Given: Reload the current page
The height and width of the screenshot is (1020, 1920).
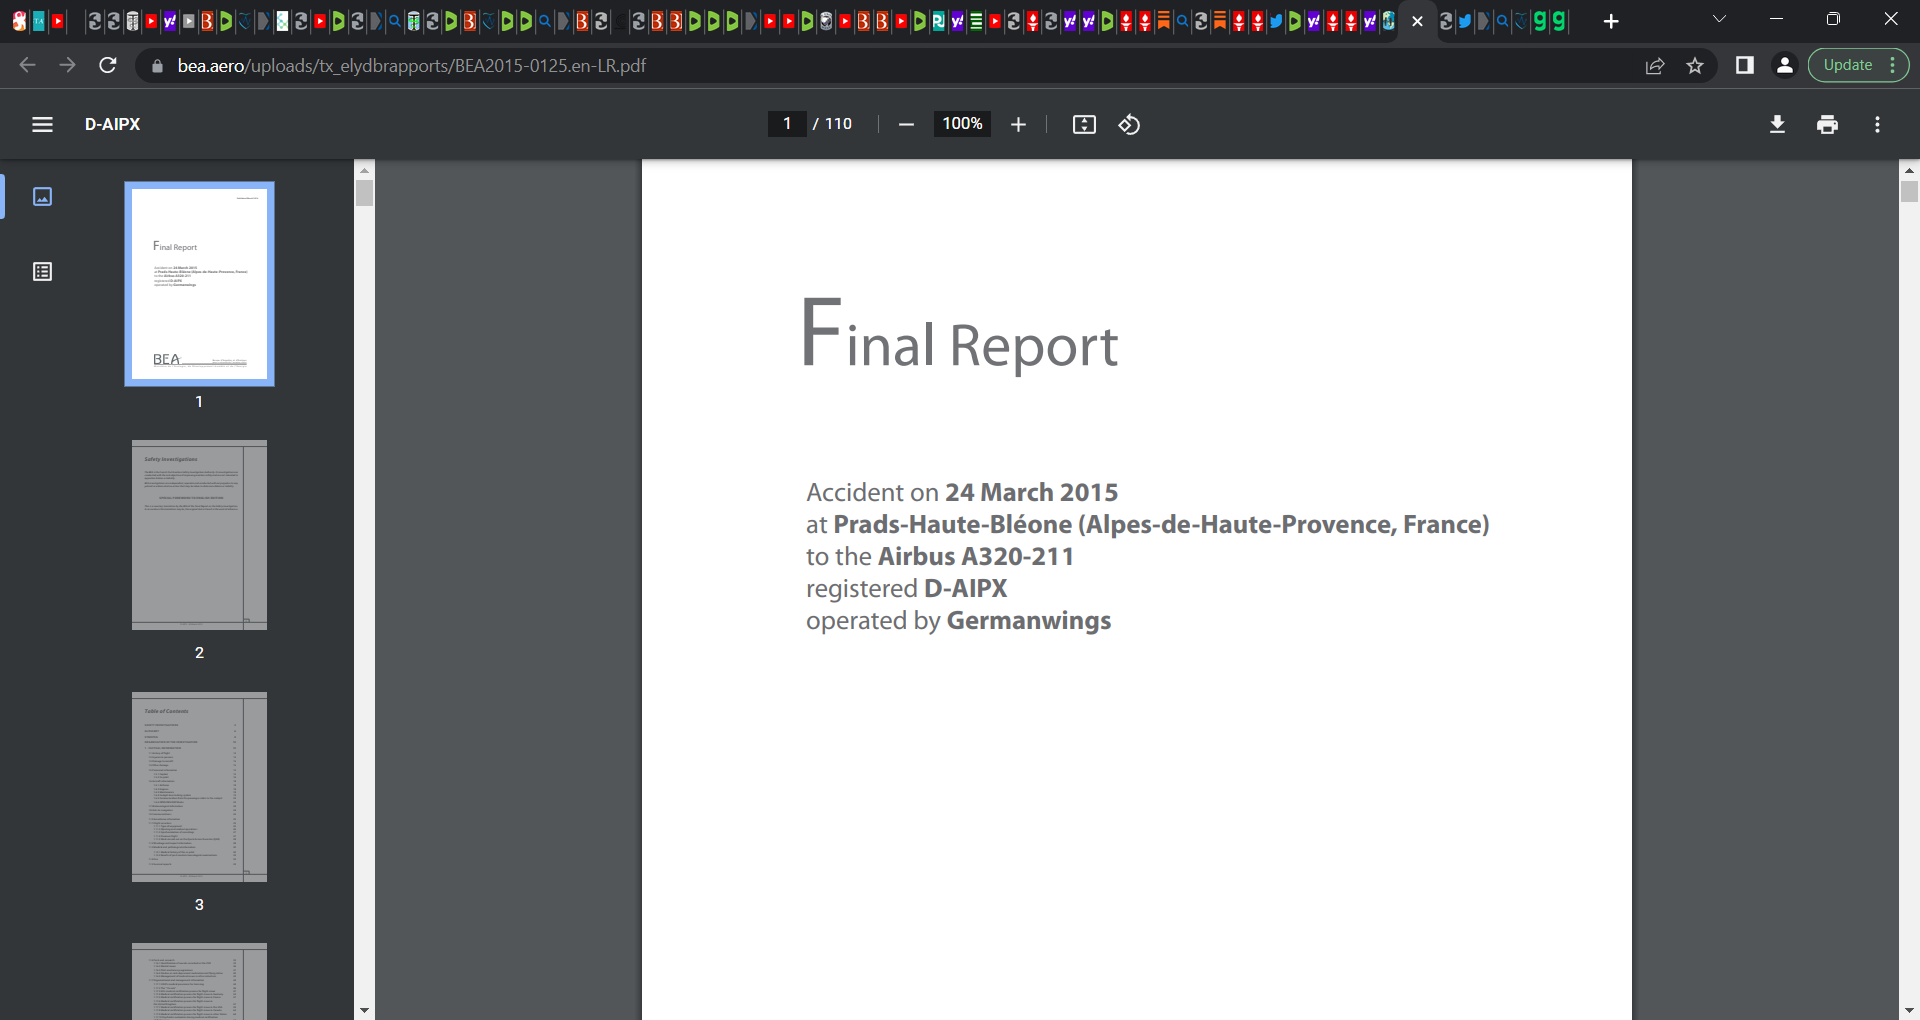Looking at the screenshot, I should coord(108,65).
